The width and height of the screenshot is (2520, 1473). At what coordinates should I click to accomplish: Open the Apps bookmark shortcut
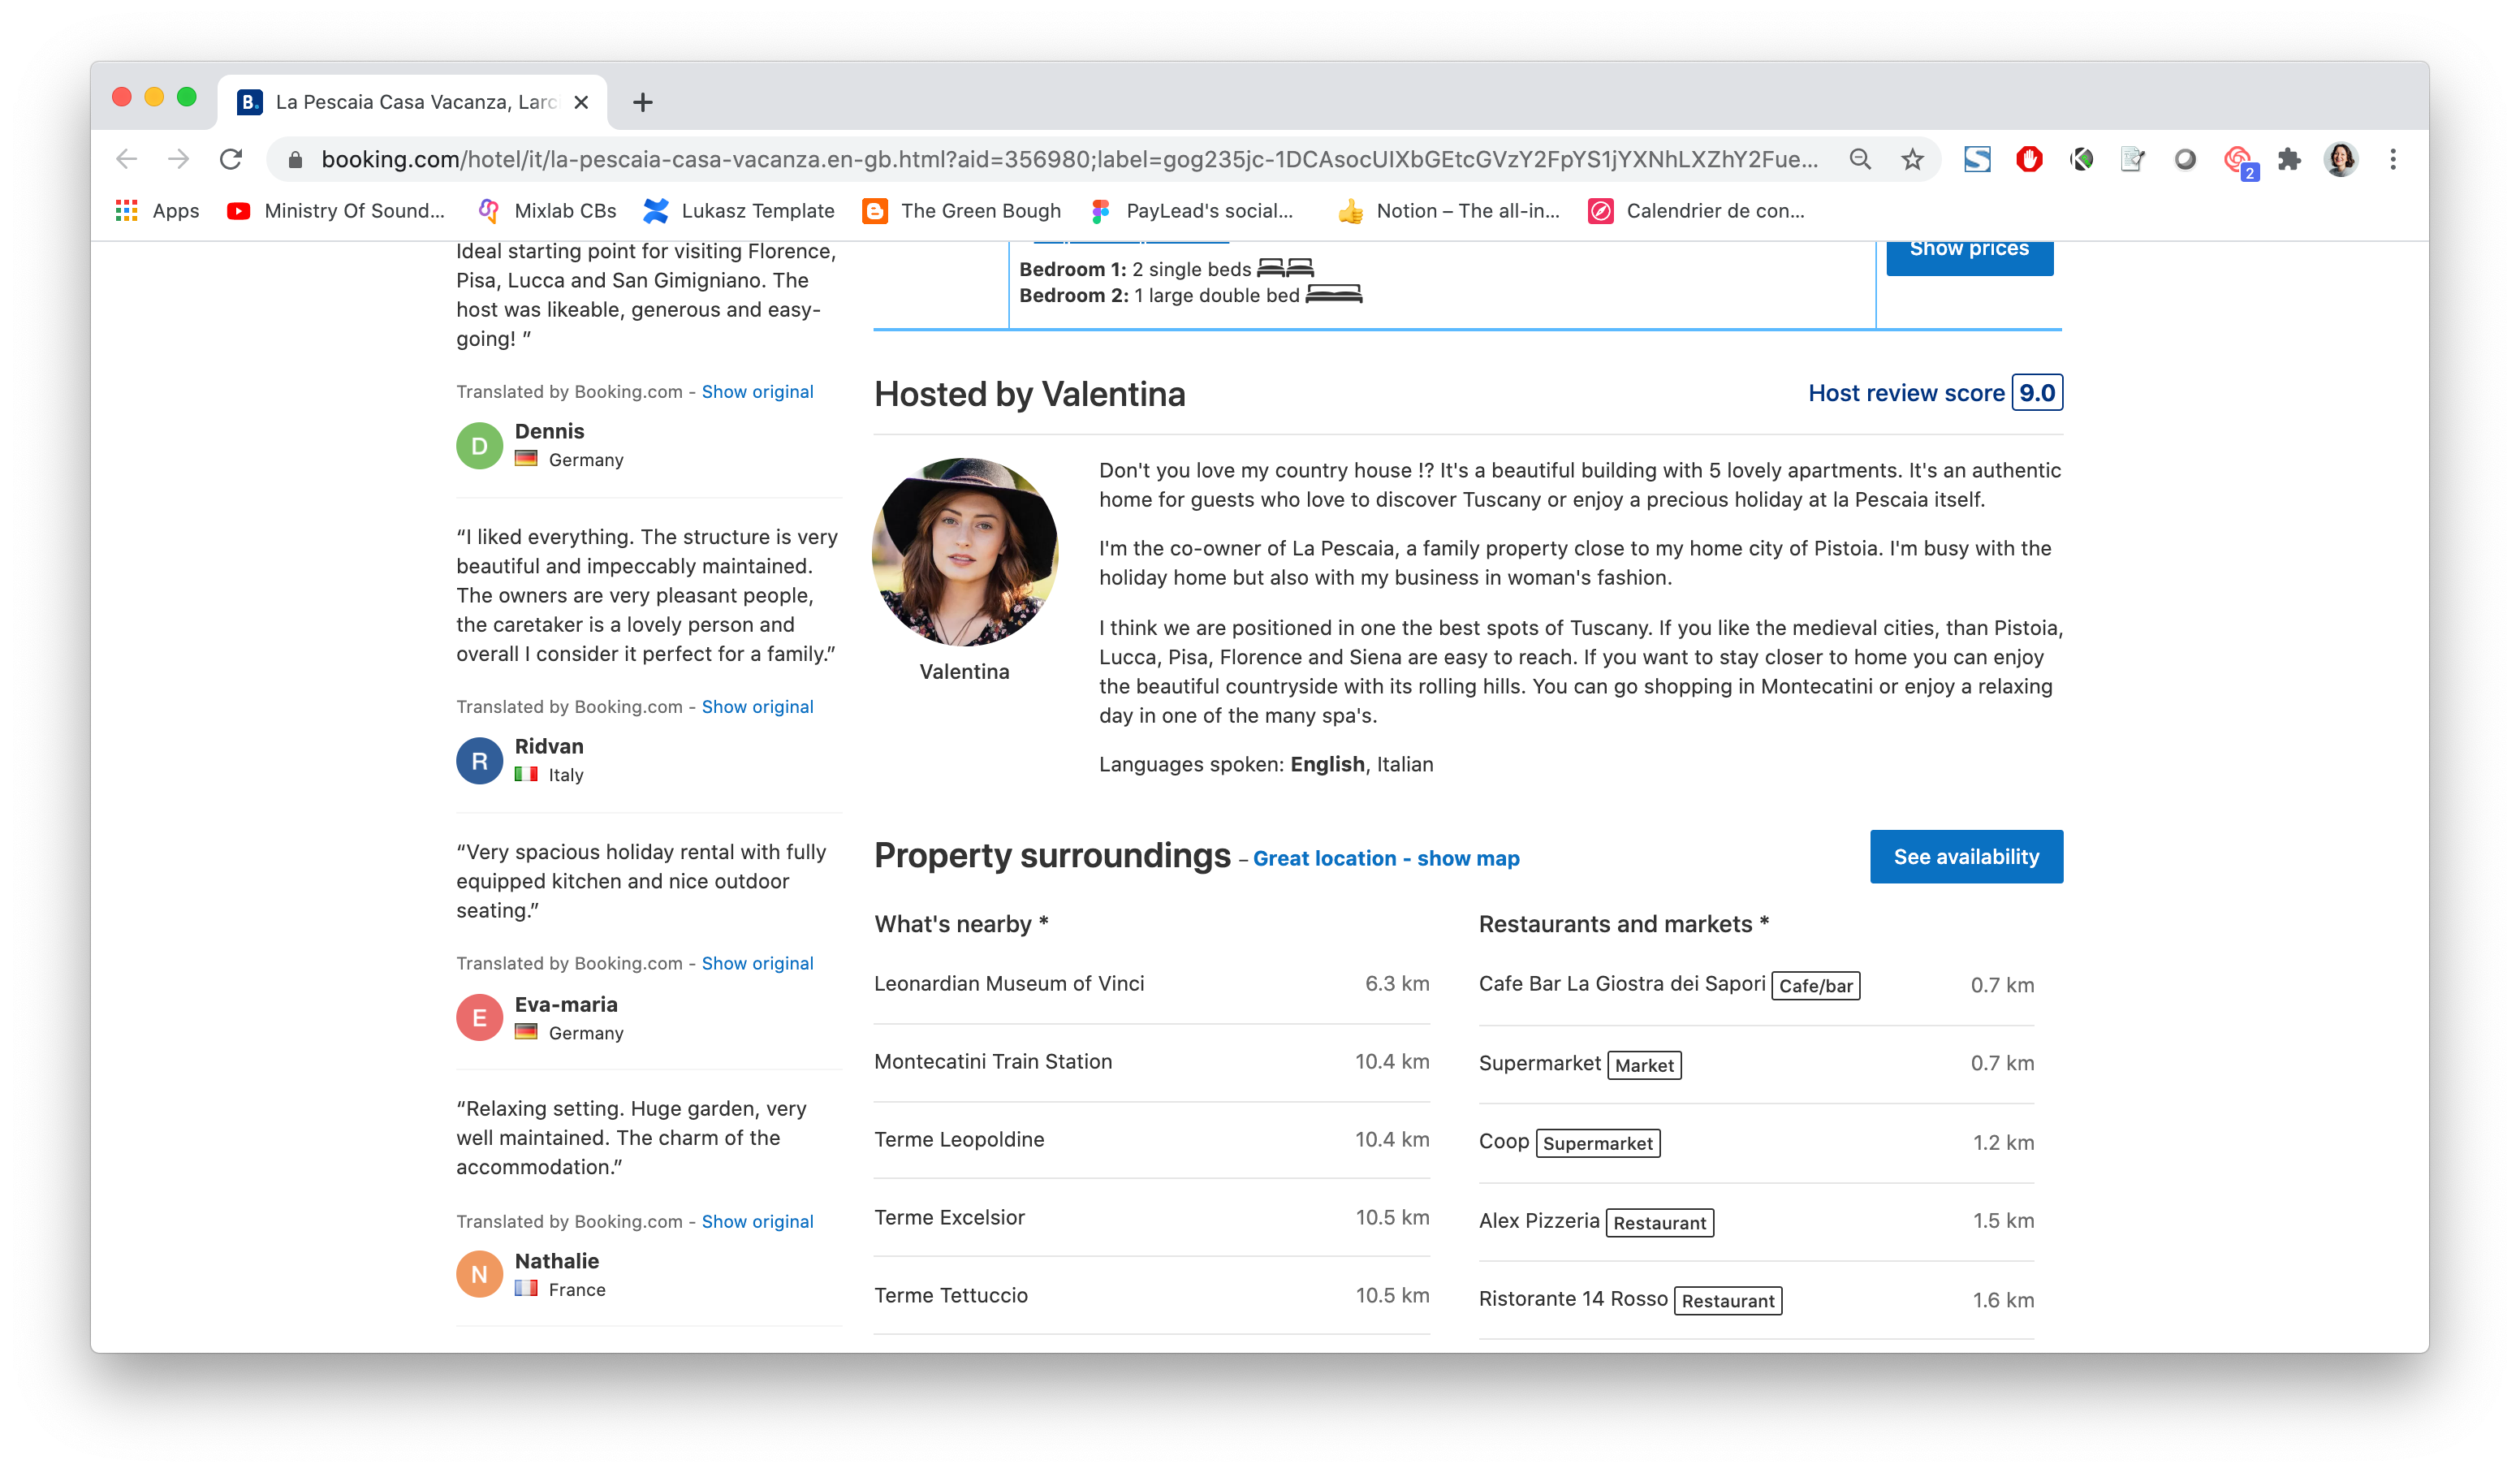pos(158,211)
